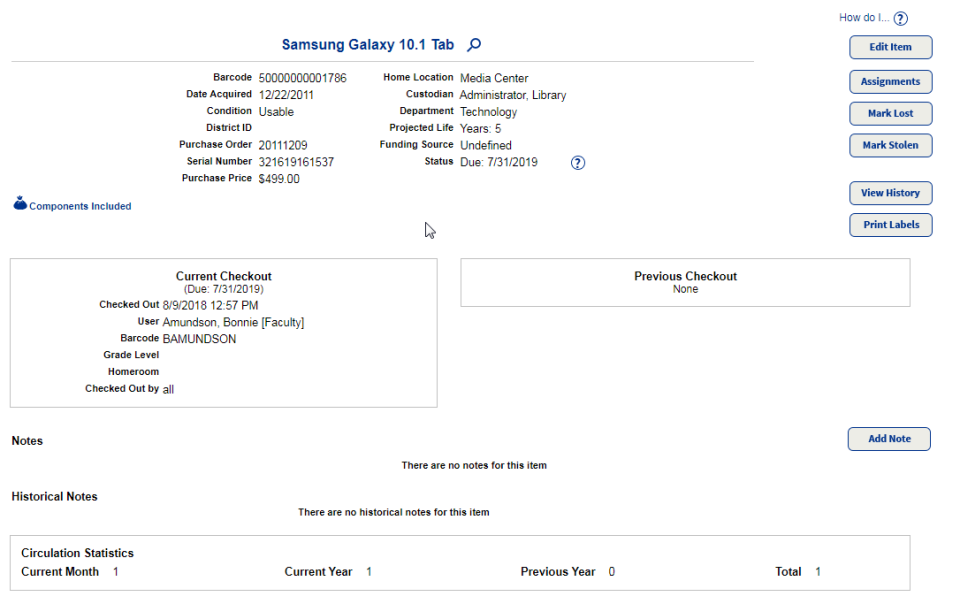Click the Projected Life value Years: 5

[x=481, y=129]
